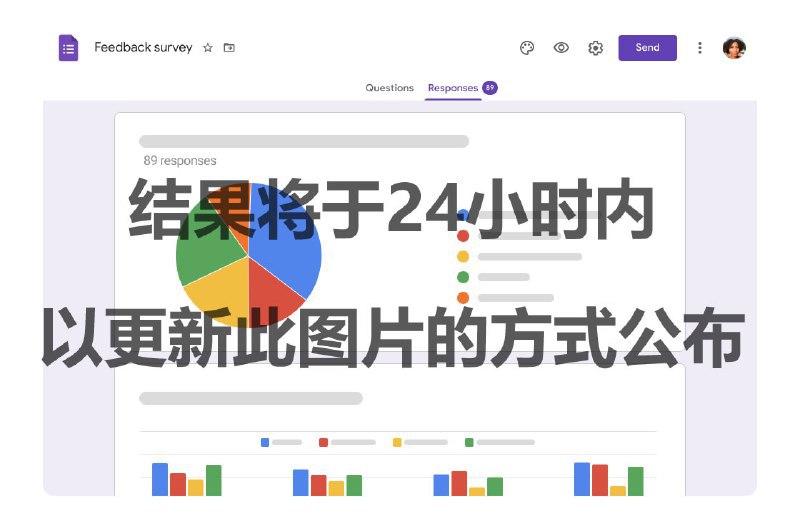Click the purple Google Forms logo icon
The image size is (800, 521).
coord(68,48)
